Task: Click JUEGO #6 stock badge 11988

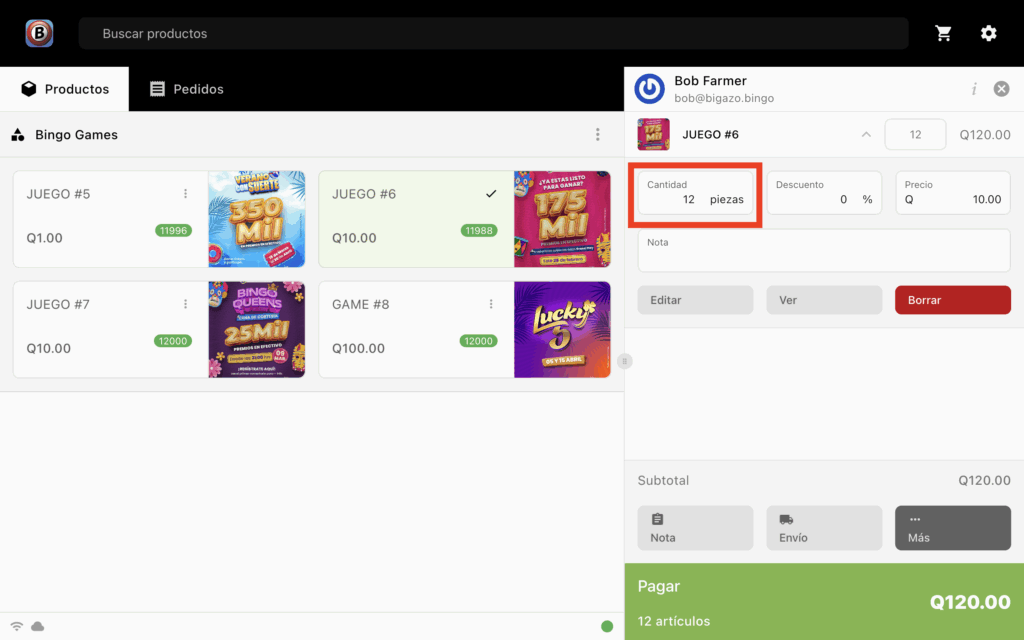Action: (x=479, y=231)
